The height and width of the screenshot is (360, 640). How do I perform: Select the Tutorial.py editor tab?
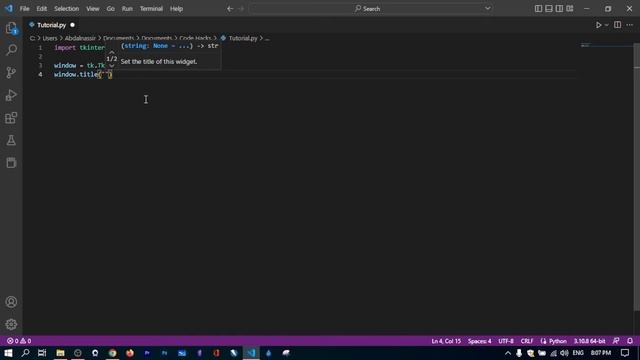52,25
